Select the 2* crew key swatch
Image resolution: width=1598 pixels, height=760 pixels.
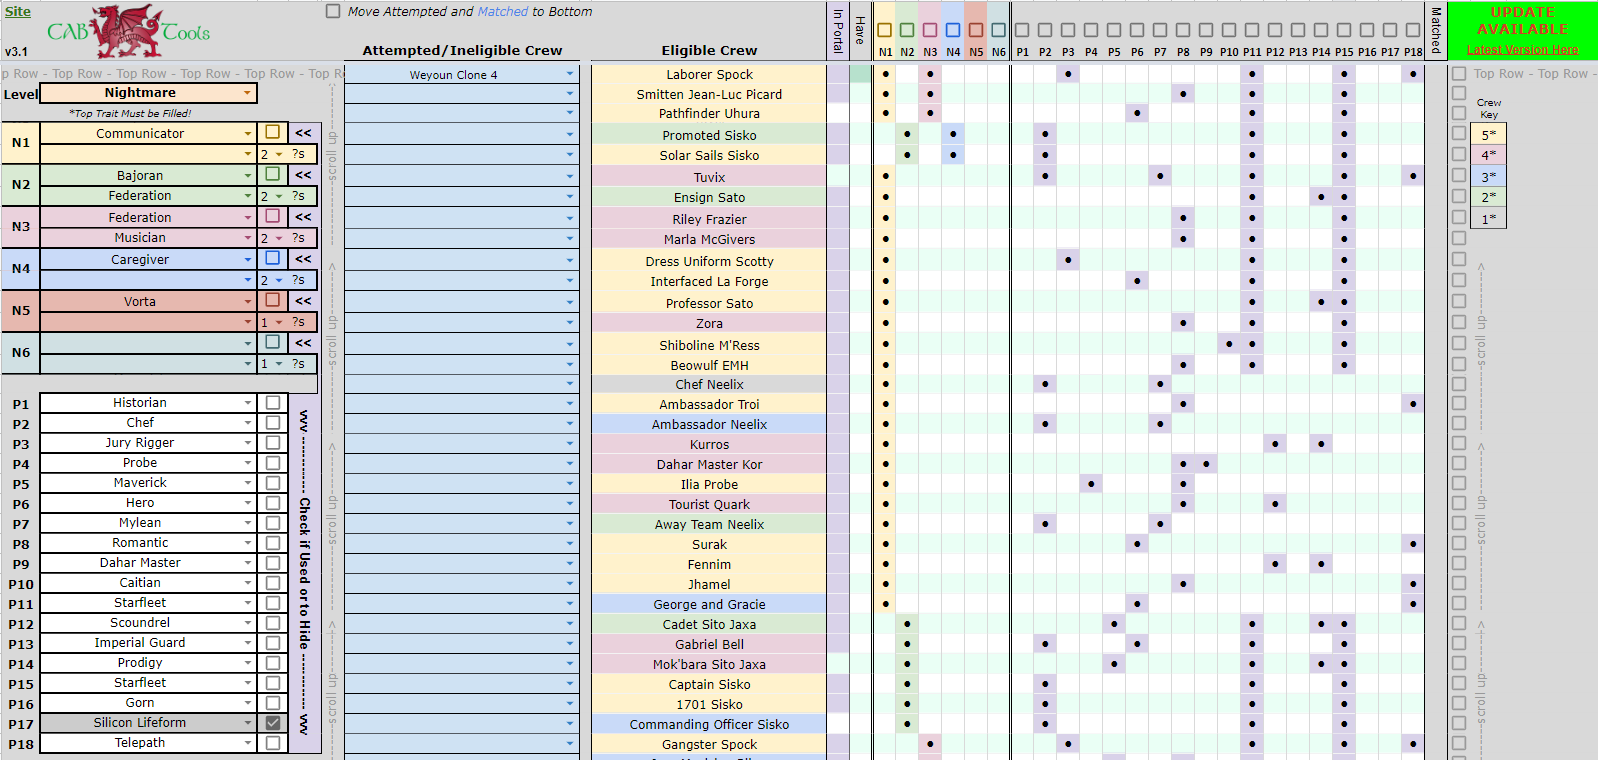[1488, 197]
